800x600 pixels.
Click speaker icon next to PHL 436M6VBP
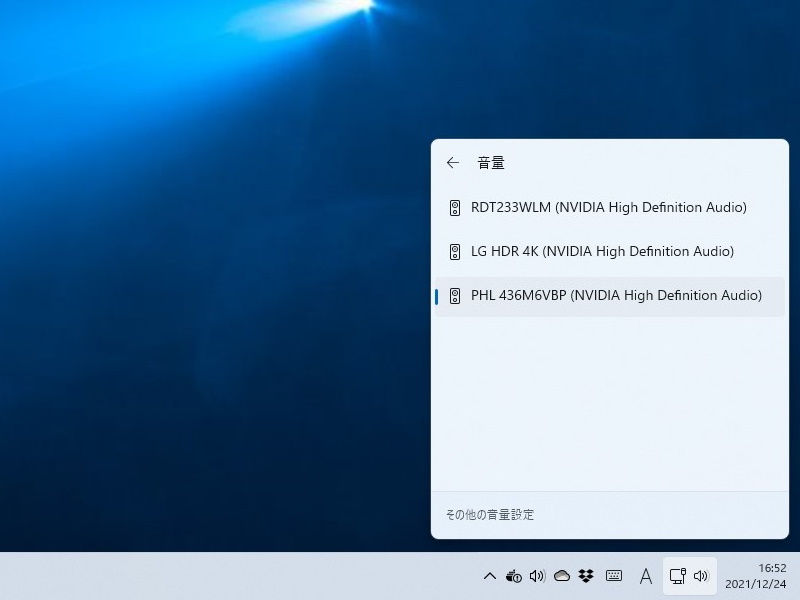[x=455, y=296]
